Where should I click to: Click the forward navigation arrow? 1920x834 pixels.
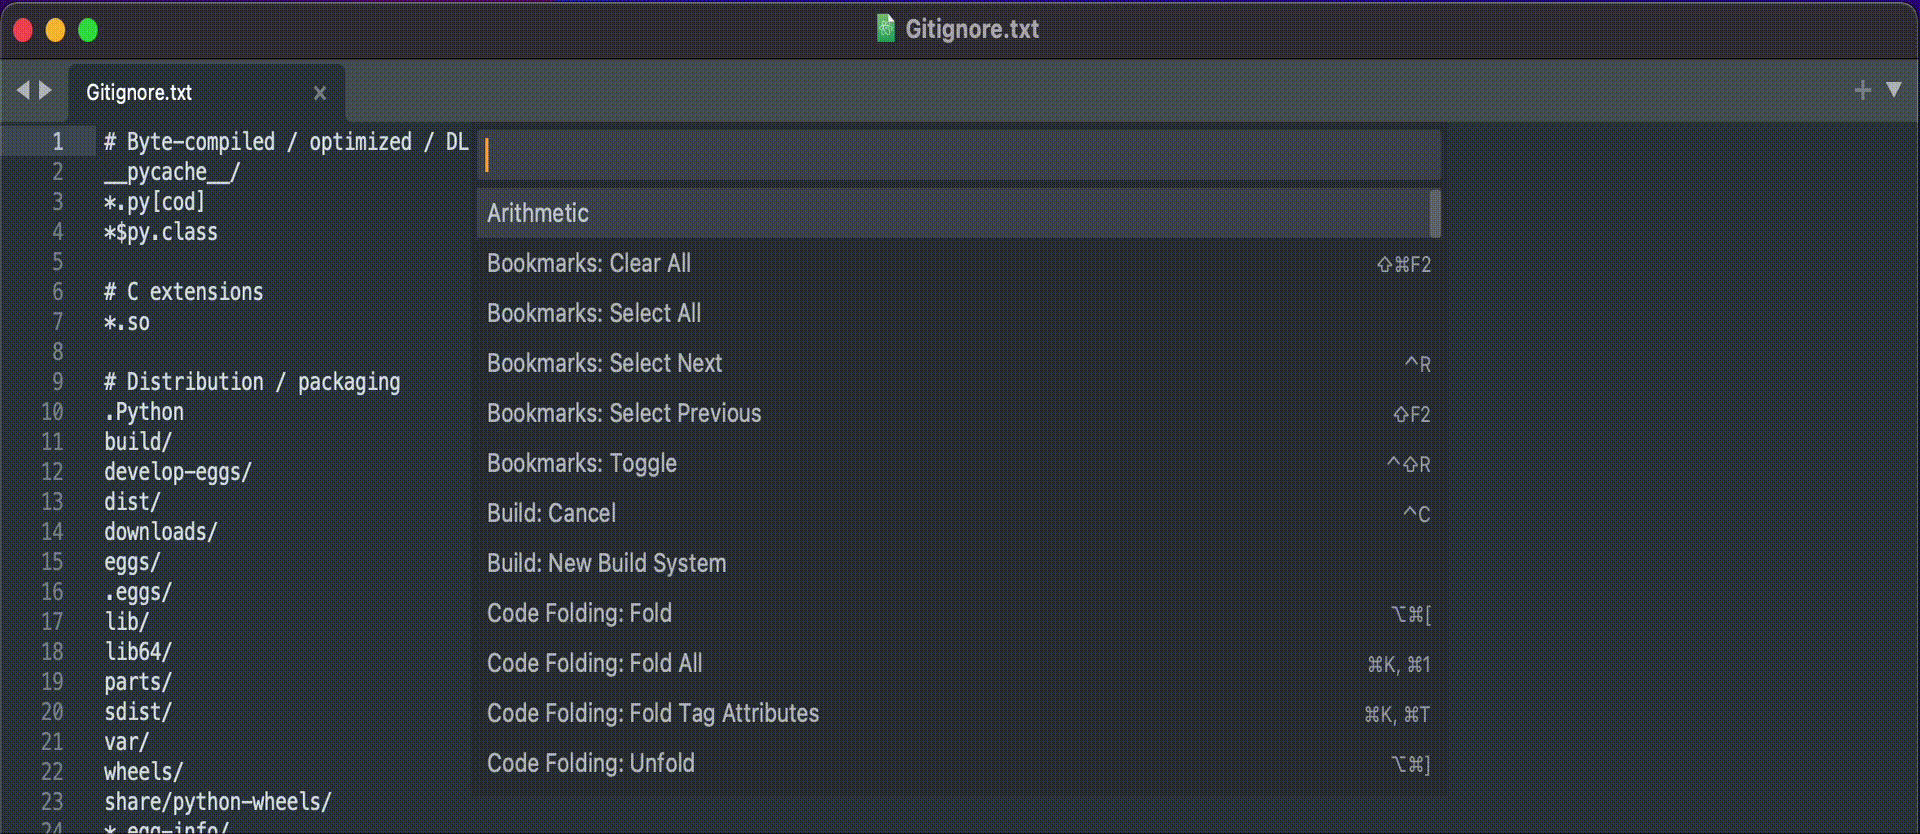(x=46, y=90)
